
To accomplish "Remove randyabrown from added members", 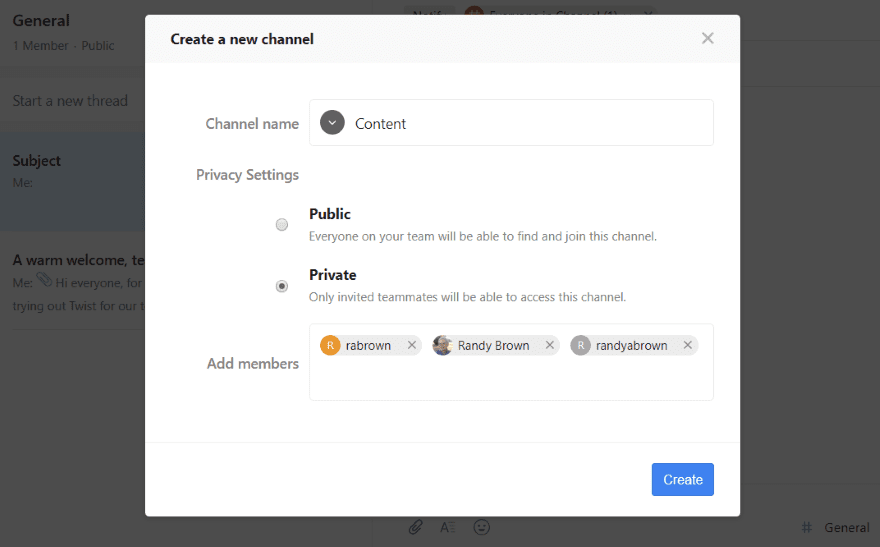I will pos(687,345).
